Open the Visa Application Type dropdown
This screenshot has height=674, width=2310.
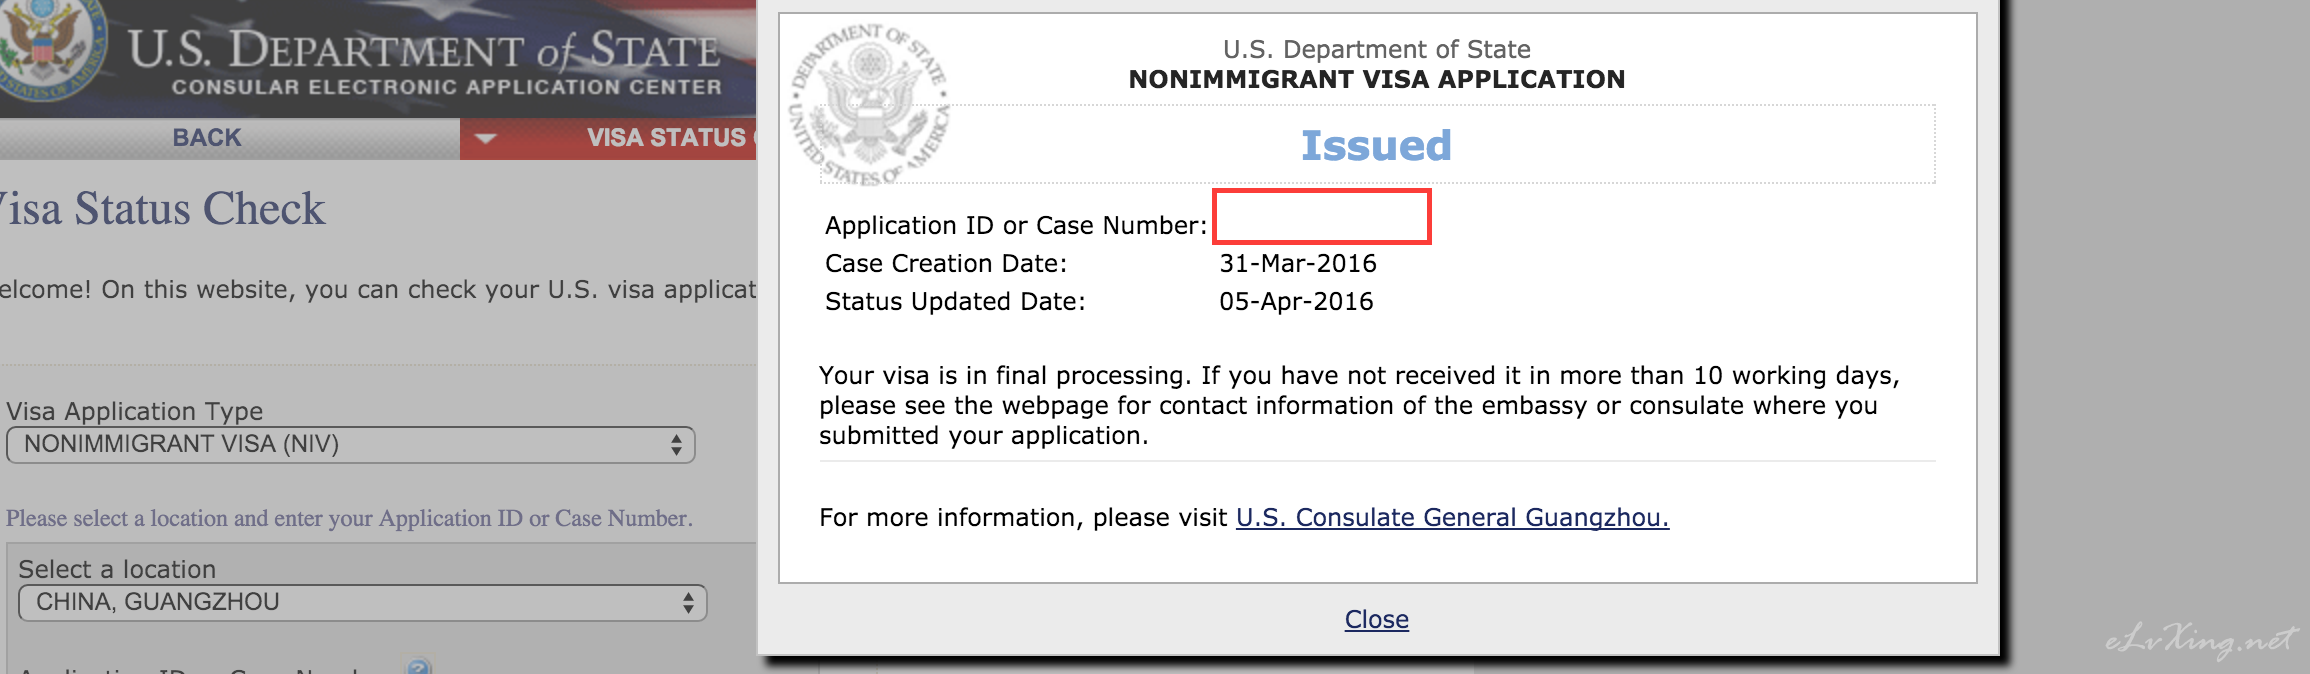pos(351,445)
